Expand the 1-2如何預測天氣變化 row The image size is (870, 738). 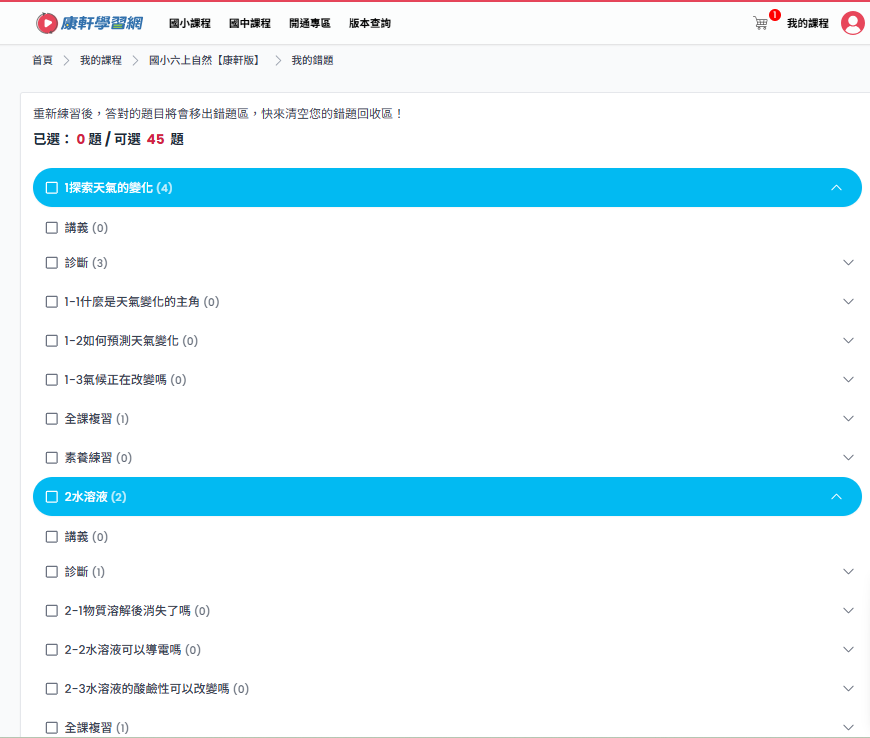pos(849,341)
